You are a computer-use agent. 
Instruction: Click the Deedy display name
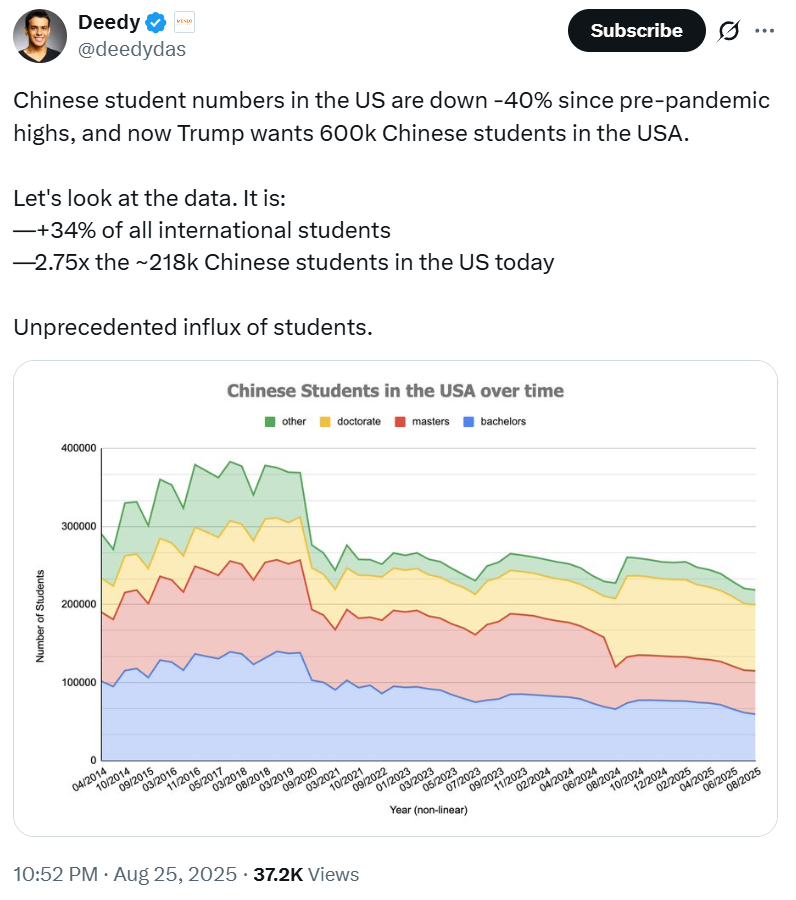coord(108,22)
